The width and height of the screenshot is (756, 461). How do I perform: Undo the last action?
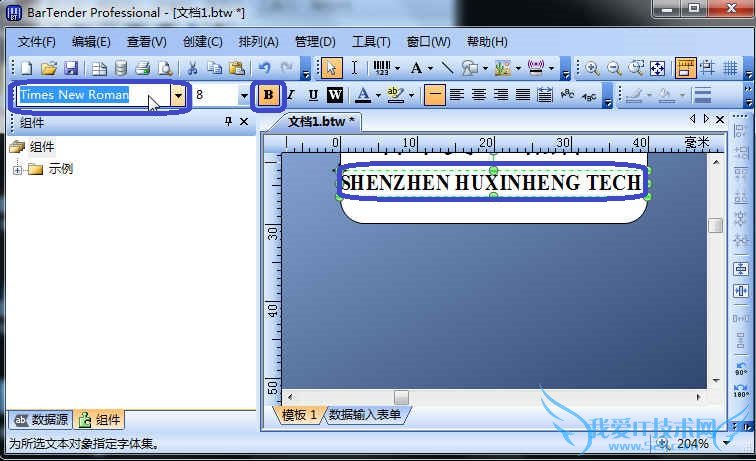point(264,68)
